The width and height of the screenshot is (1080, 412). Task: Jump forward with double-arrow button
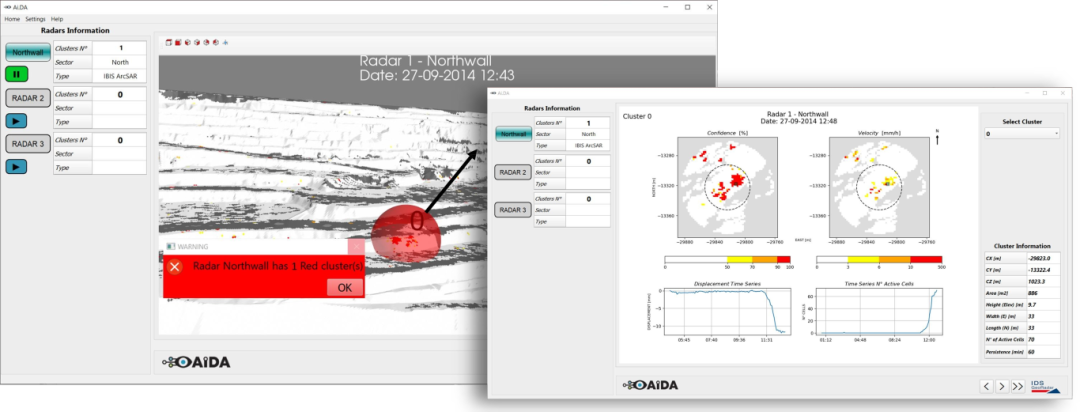click(x=1018, y=387)
